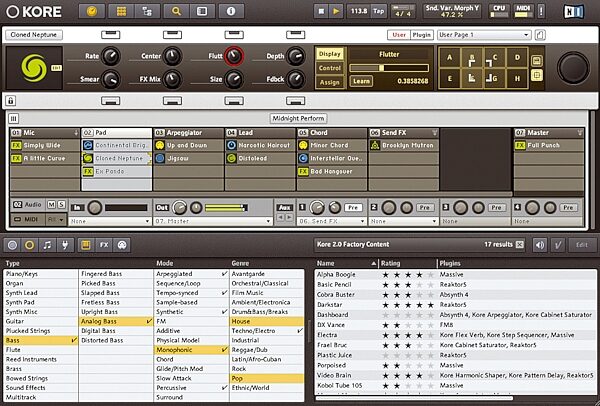Select the Assign tab

tap(329, 82)
